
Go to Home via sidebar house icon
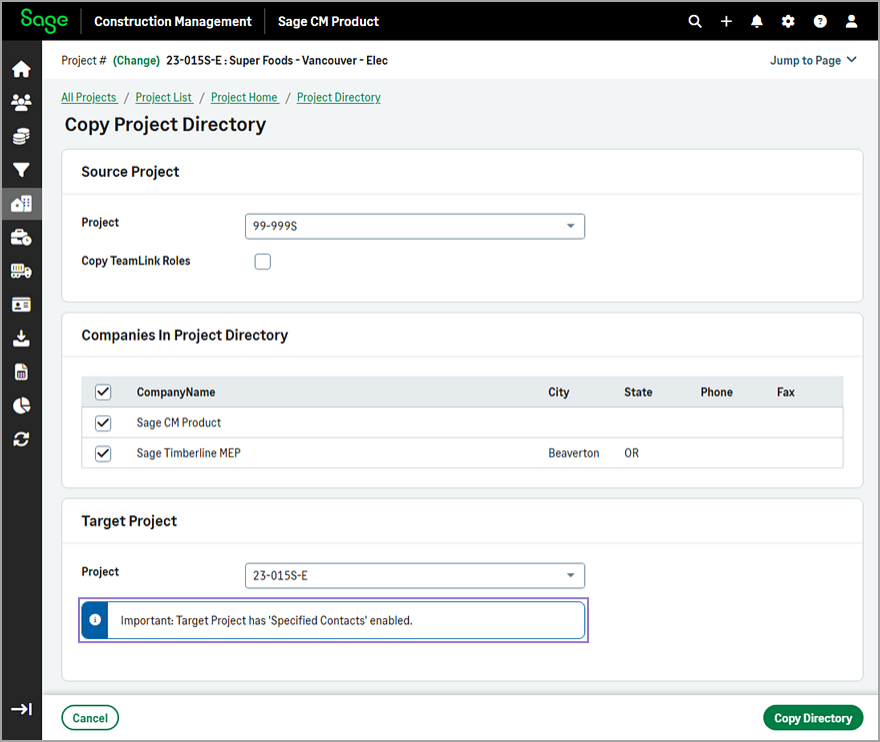pos(21,69)
